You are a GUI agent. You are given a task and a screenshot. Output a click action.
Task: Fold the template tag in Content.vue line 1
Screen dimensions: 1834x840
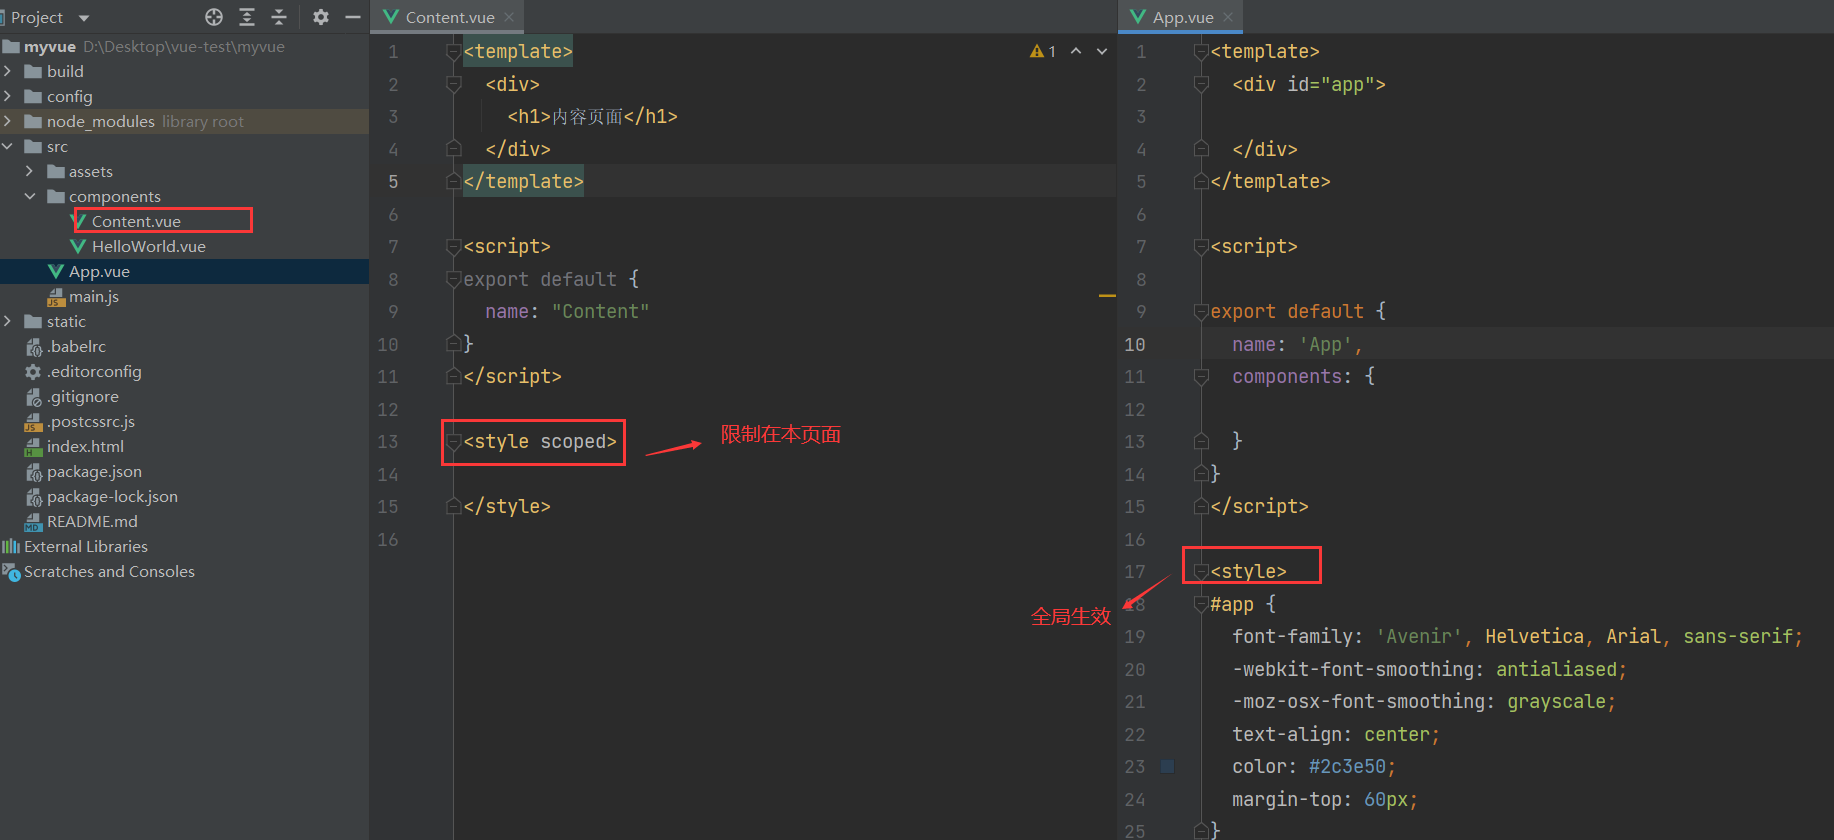point(453,52)
